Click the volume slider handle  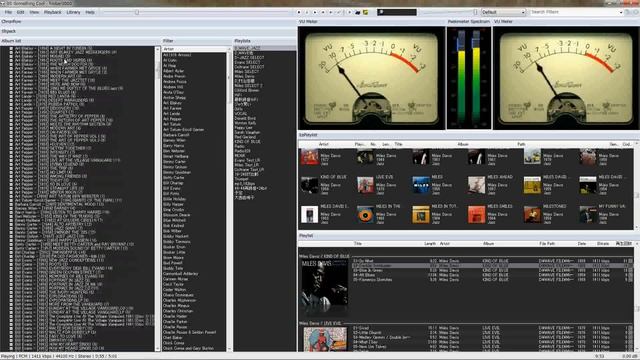point(475,12)
